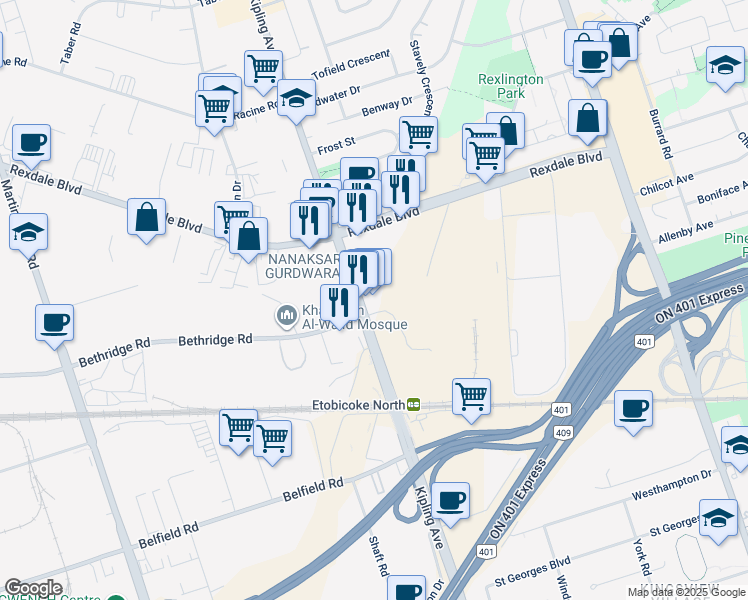The image size is (748, 600).
Task: Open the shopping bag marker on Rexdale Blvd west
Action: pos(146,218)
